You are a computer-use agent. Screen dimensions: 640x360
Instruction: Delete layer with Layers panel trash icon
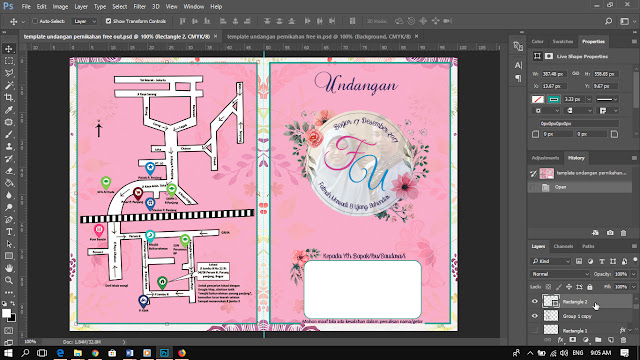coord(623,340)
